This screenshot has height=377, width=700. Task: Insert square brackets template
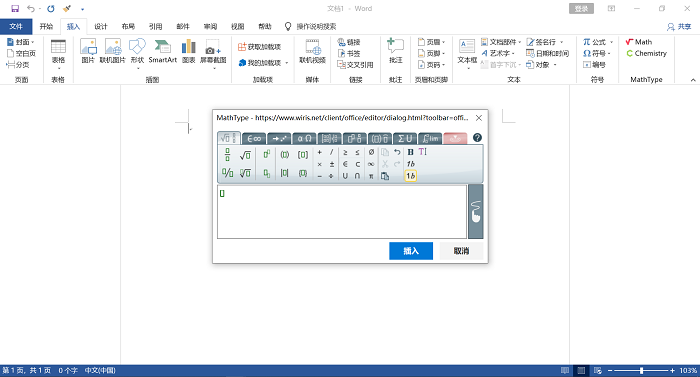click(303, 155)
